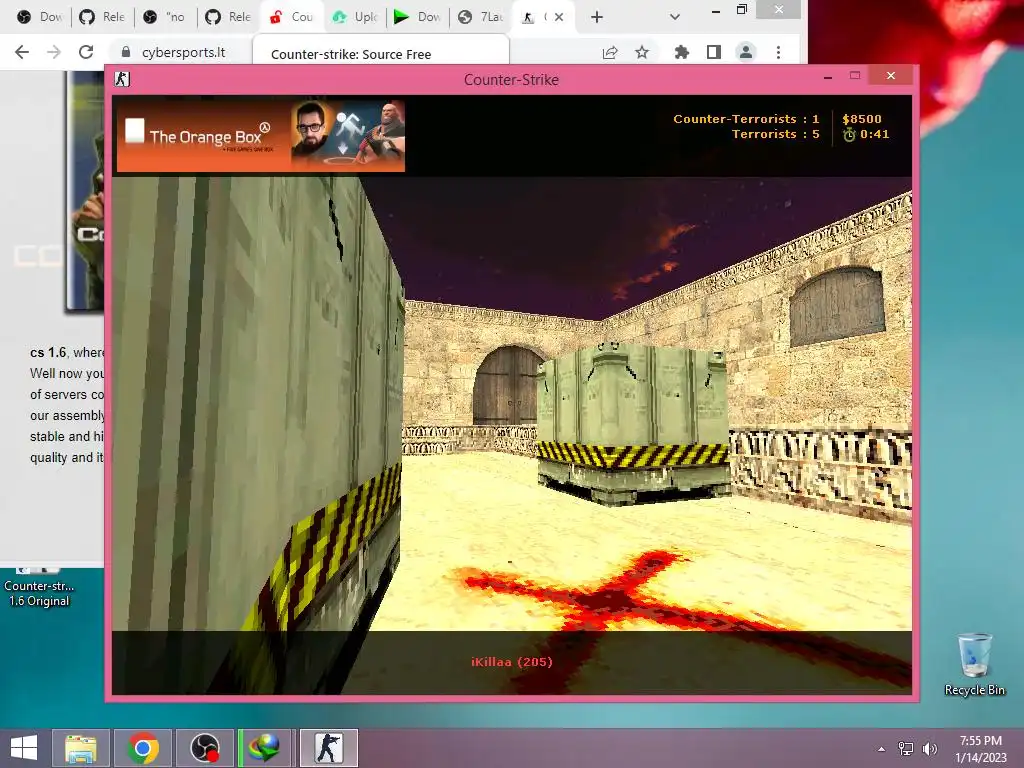
Task: Click the round timer clock icon
Action: tap(848, 135)
